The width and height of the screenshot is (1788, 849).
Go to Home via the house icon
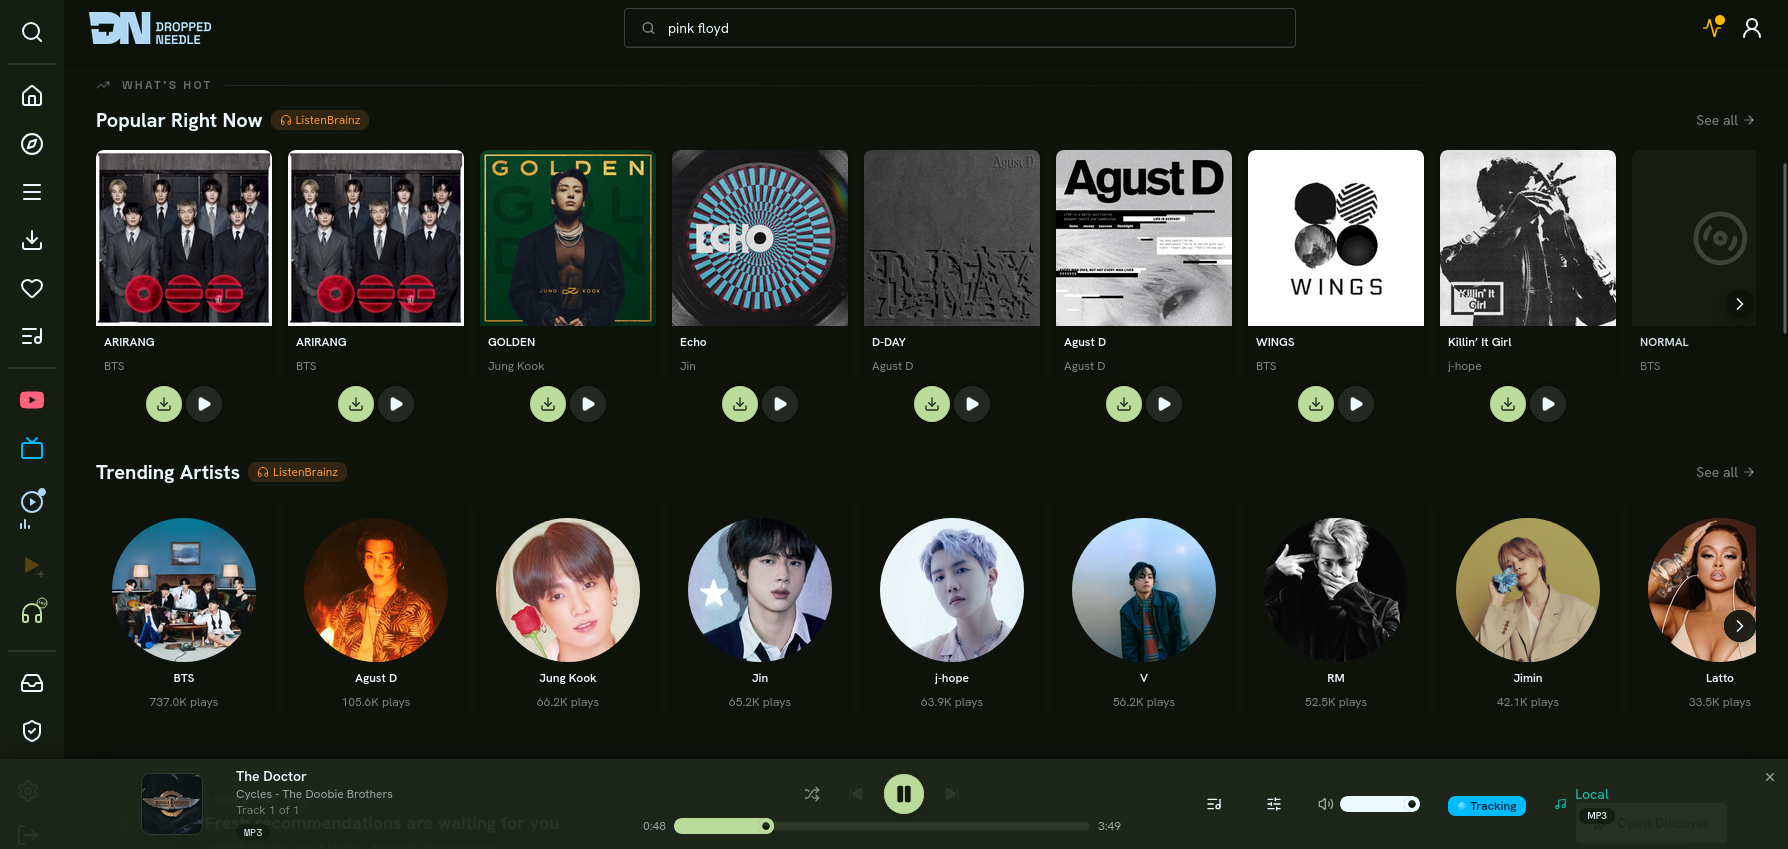pyautogui.click(x=32, y=96)
